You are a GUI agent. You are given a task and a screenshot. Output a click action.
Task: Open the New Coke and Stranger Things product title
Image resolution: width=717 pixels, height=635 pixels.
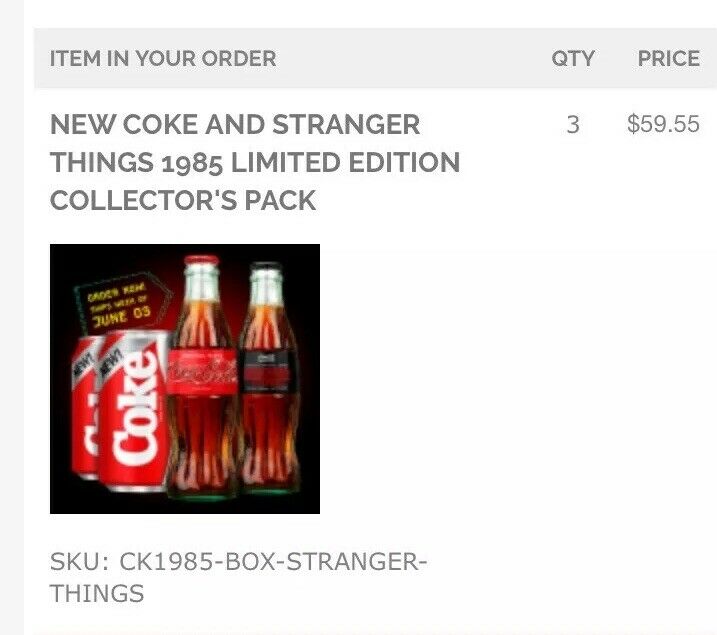point(255,162)
